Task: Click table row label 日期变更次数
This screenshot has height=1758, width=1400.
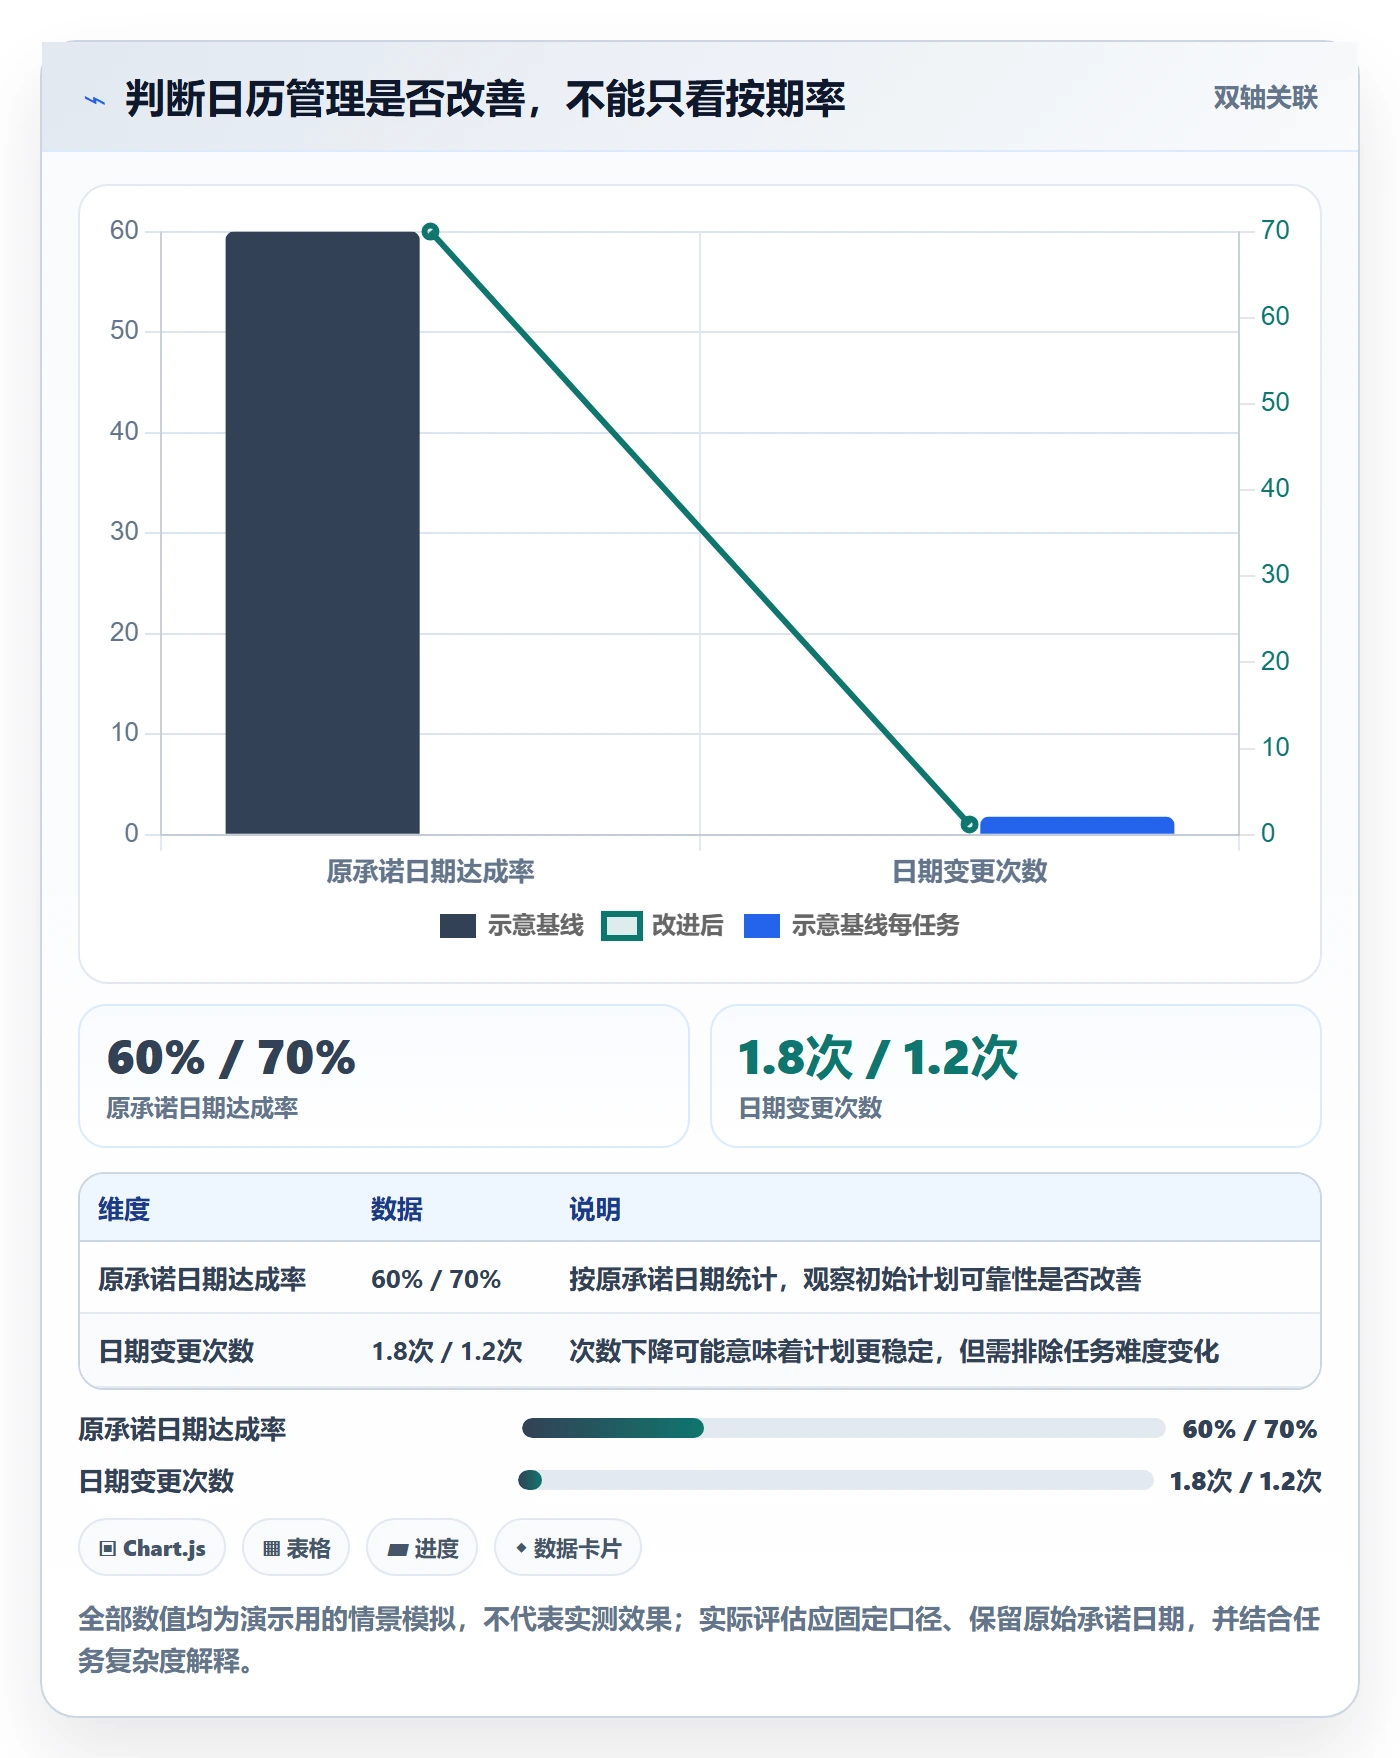Action: pos(176,1351)
